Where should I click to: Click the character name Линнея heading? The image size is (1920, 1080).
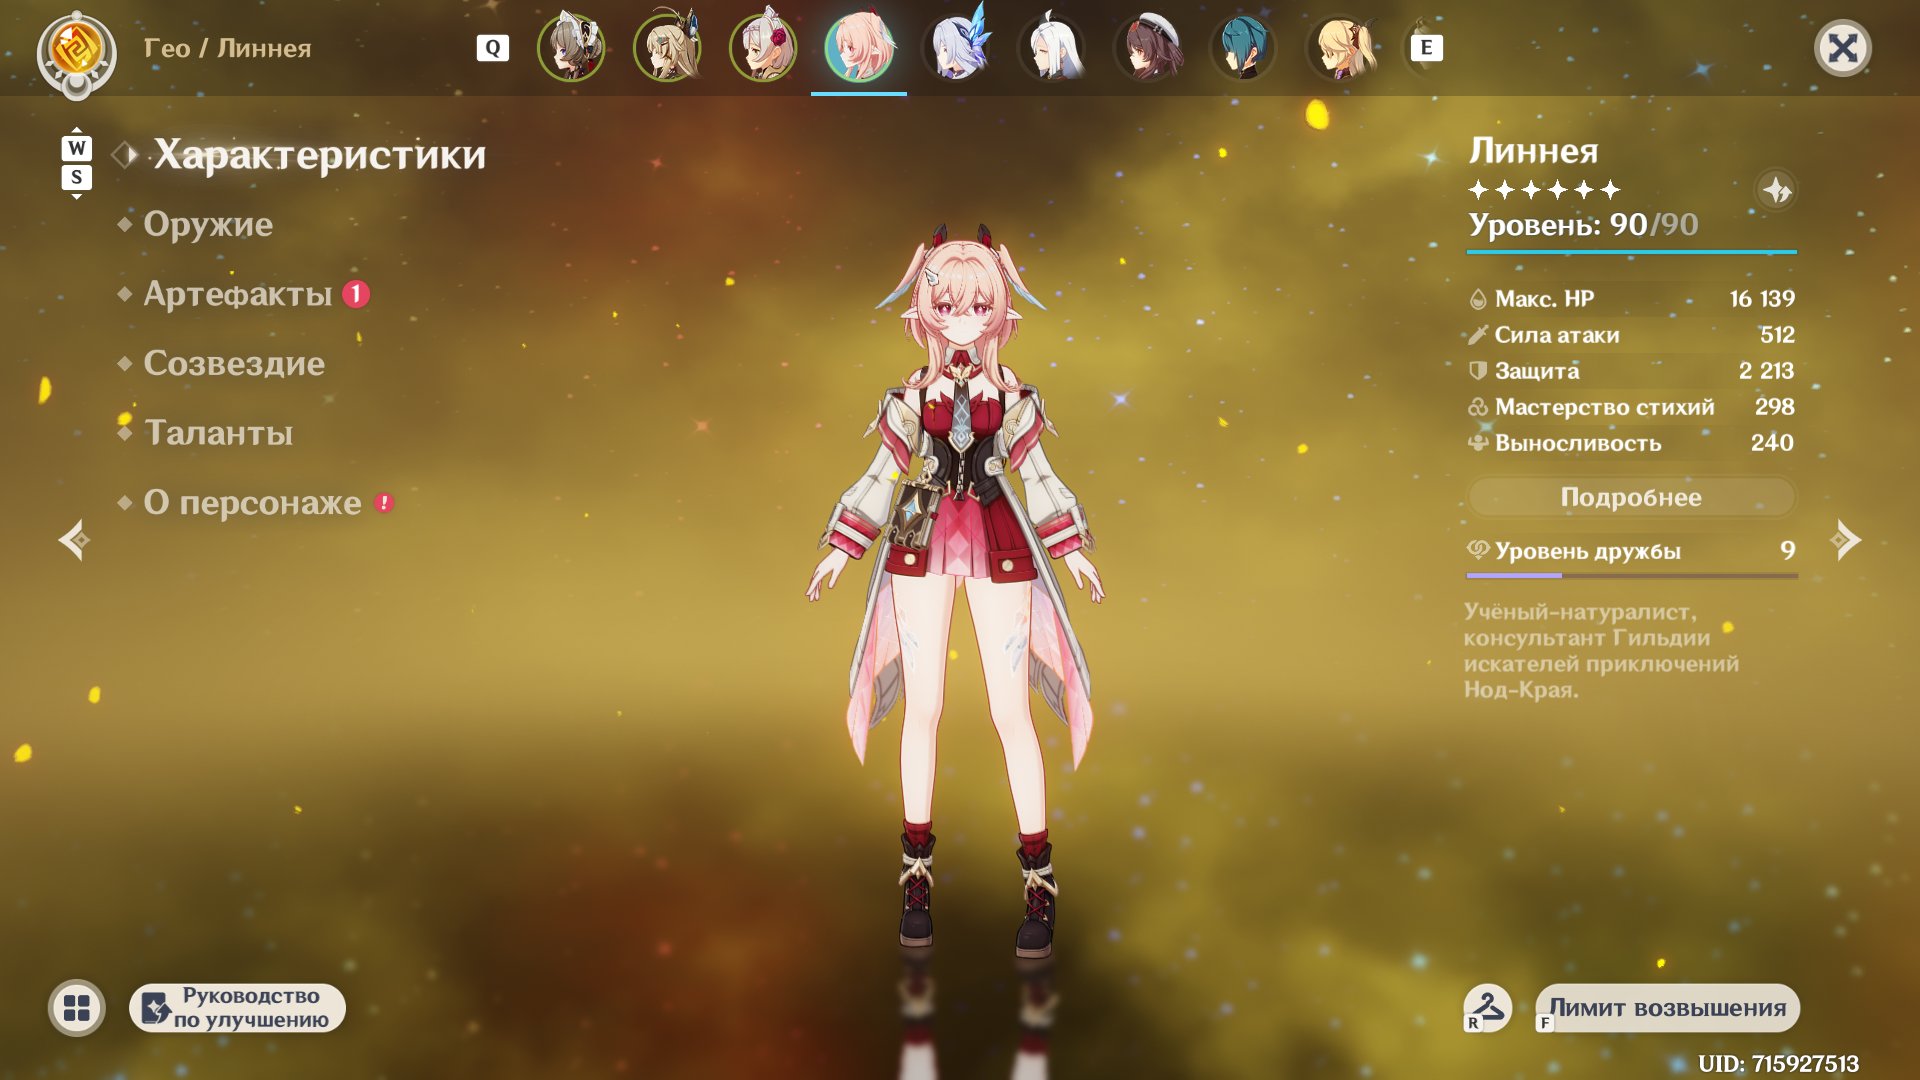[1533, 151]
